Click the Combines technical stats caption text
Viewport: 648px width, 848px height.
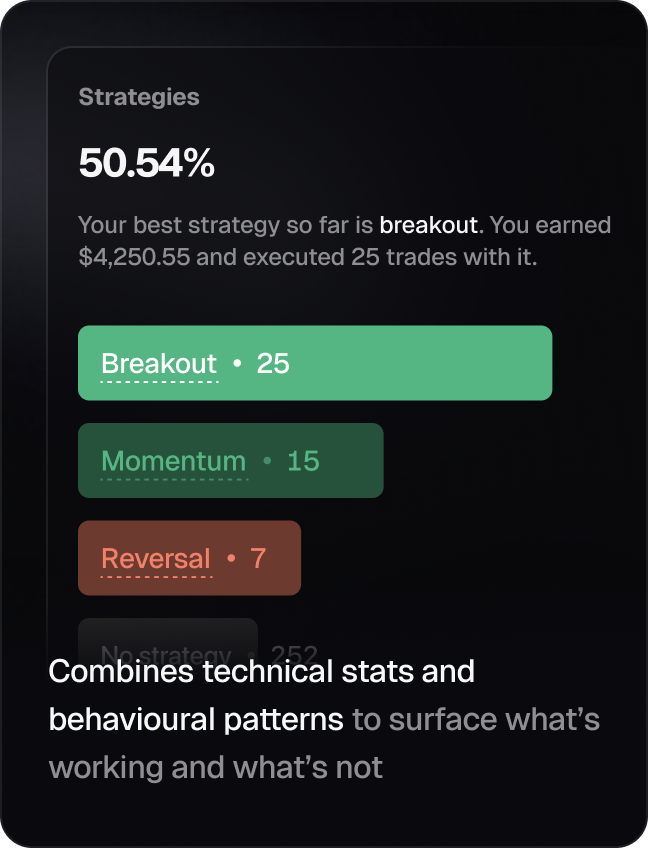coord(262,672)
